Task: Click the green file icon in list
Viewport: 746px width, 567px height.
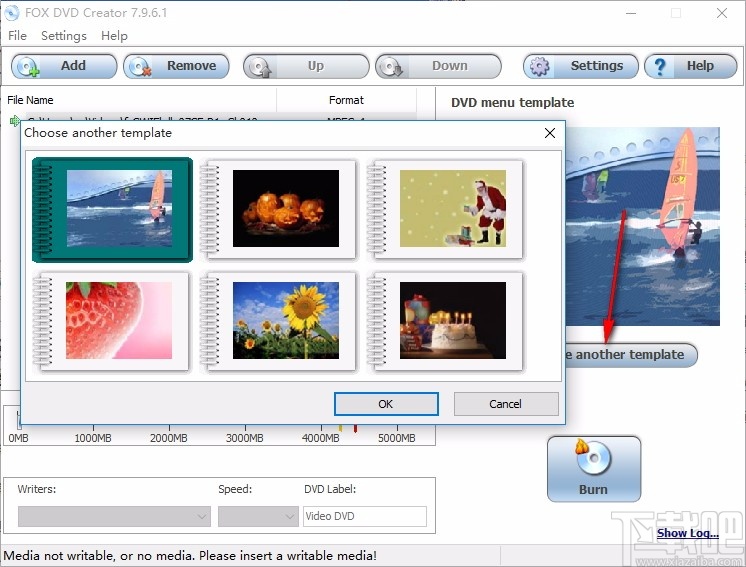Action: click(15, 121)
